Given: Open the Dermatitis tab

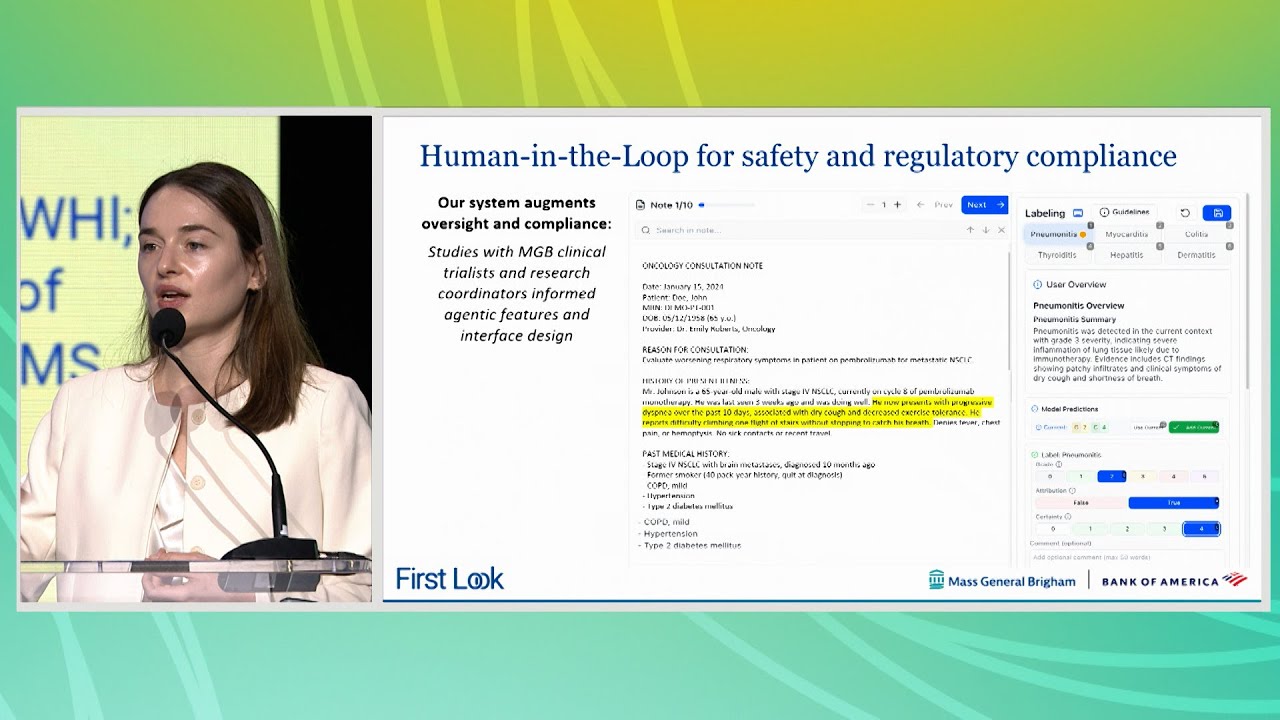Looking at the screenshot, I should (x=1196, y=255).
